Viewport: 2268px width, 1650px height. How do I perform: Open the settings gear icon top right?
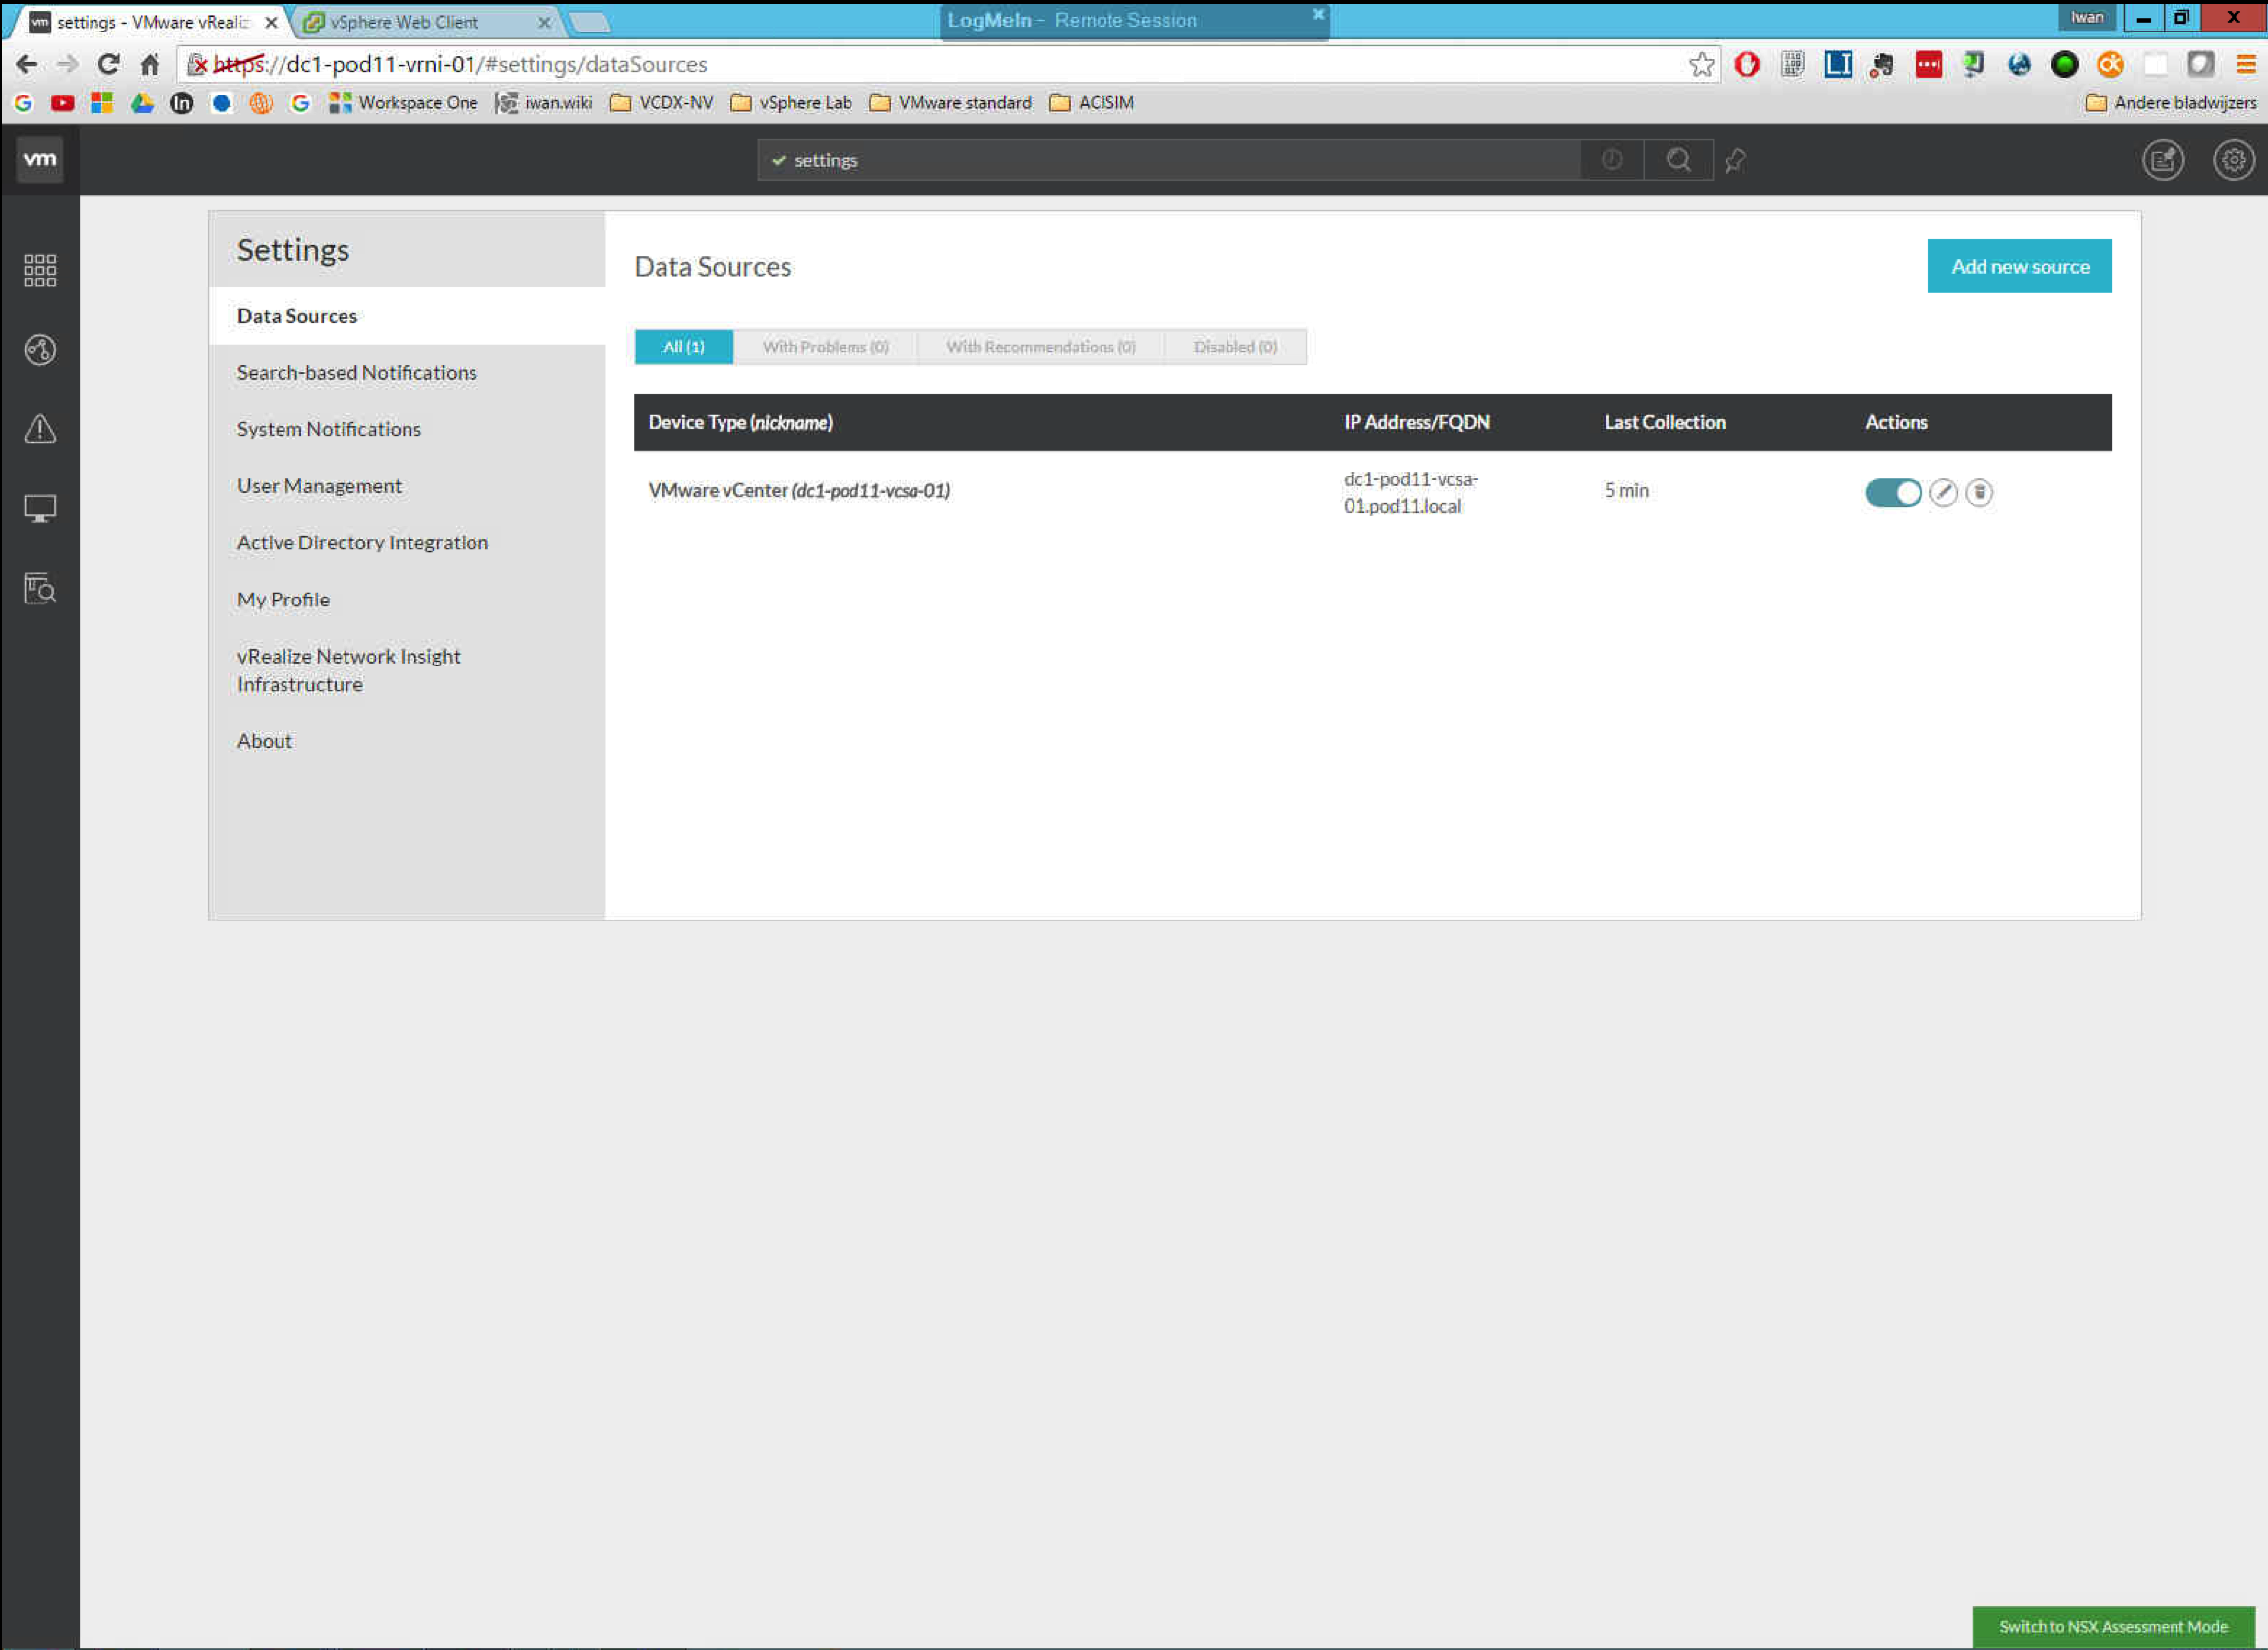pos(2233,160)
